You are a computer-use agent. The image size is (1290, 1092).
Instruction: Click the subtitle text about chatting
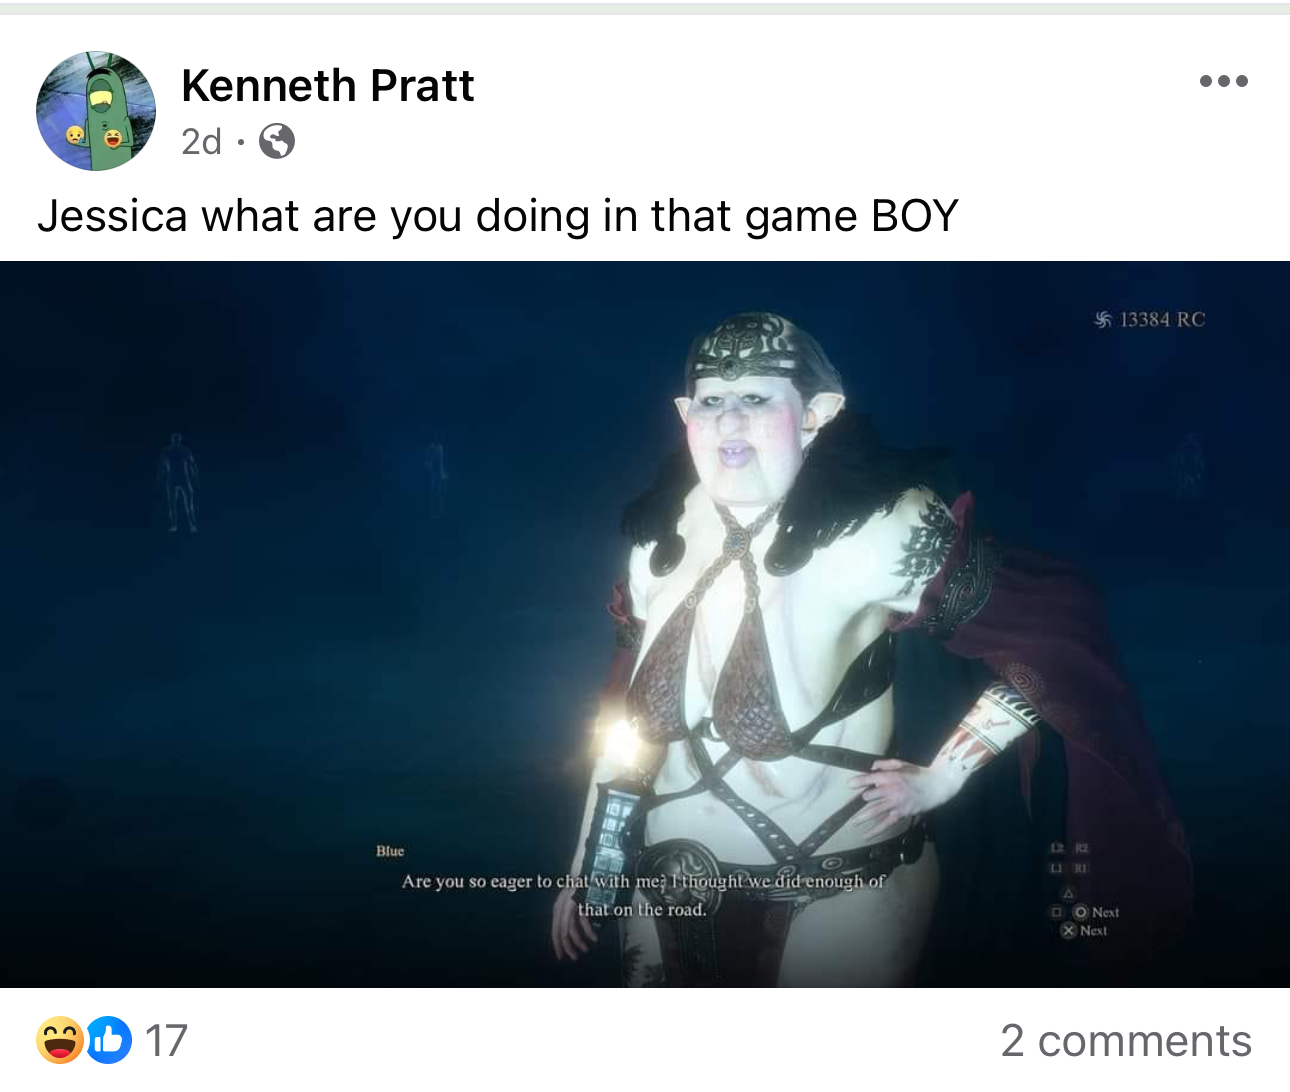pyautogui.click(x=643, y=895)
